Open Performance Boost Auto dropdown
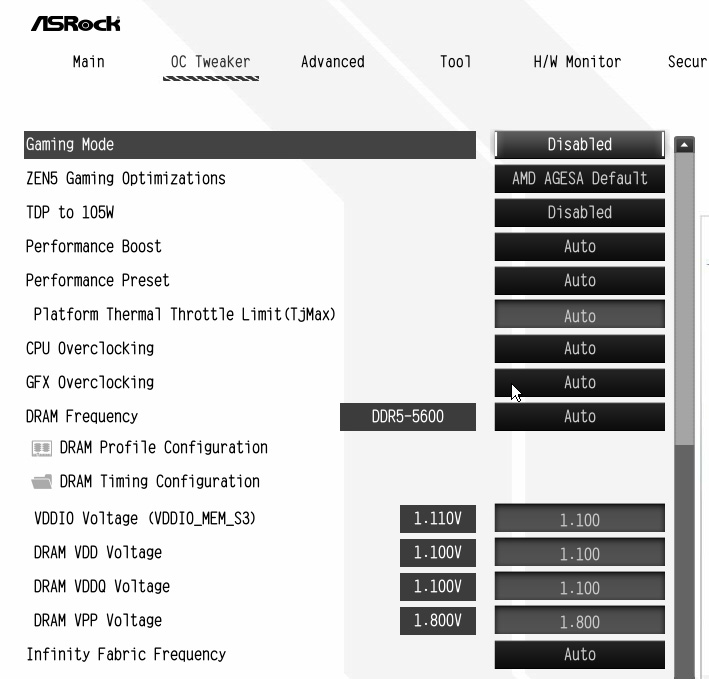709x679 pixels. coord(580,247)
